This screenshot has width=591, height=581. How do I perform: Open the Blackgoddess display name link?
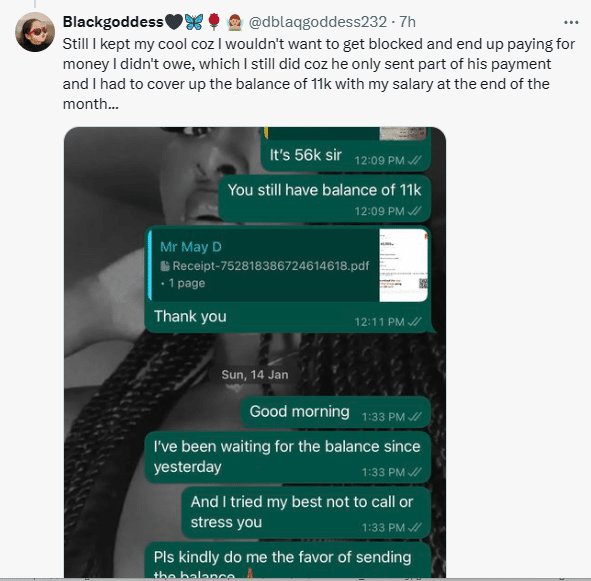113,22
